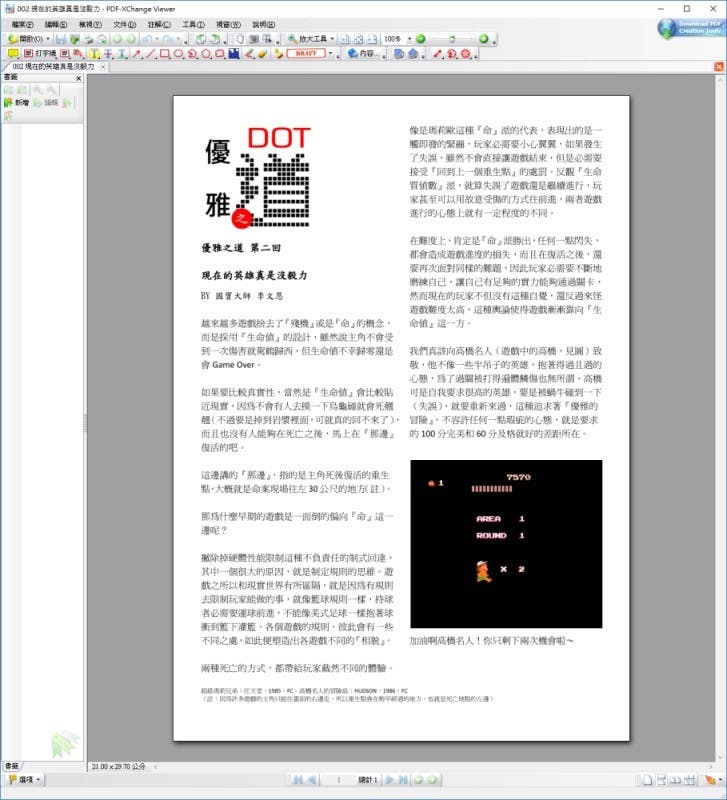Select the 書籤 tab at panel bottom
Image resolution: width=727 pixels, height=800 pixels.
tap(12, 766)
